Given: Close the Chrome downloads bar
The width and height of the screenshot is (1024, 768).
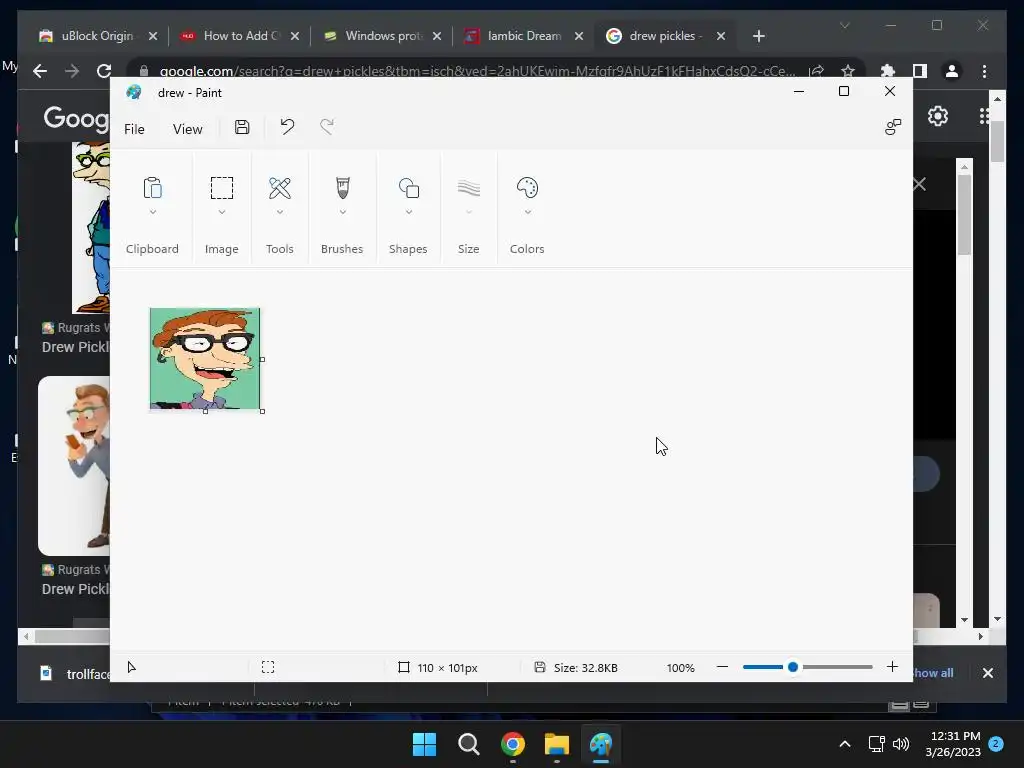Looking at the screenshot, I should point(987,673).
